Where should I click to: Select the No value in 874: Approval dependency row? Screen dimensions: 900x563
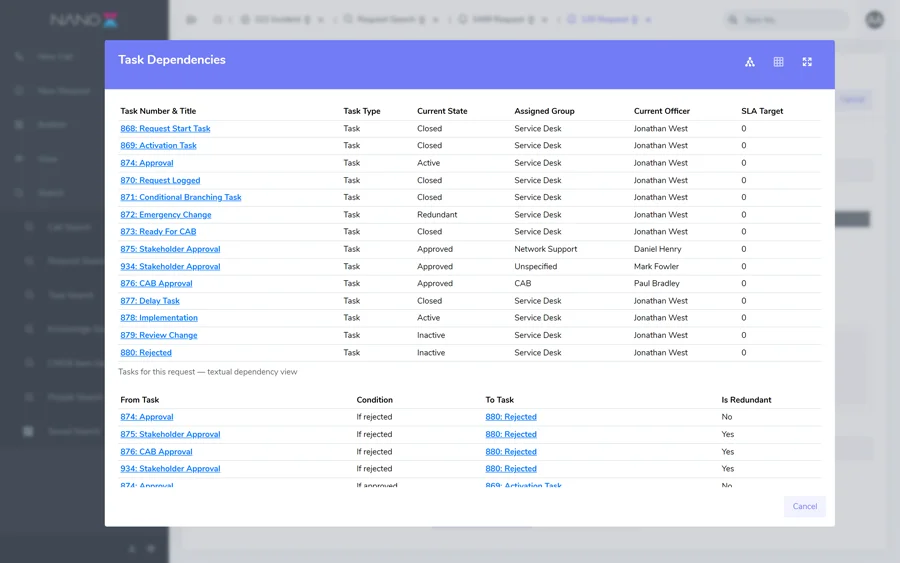[x=727, y=417]
